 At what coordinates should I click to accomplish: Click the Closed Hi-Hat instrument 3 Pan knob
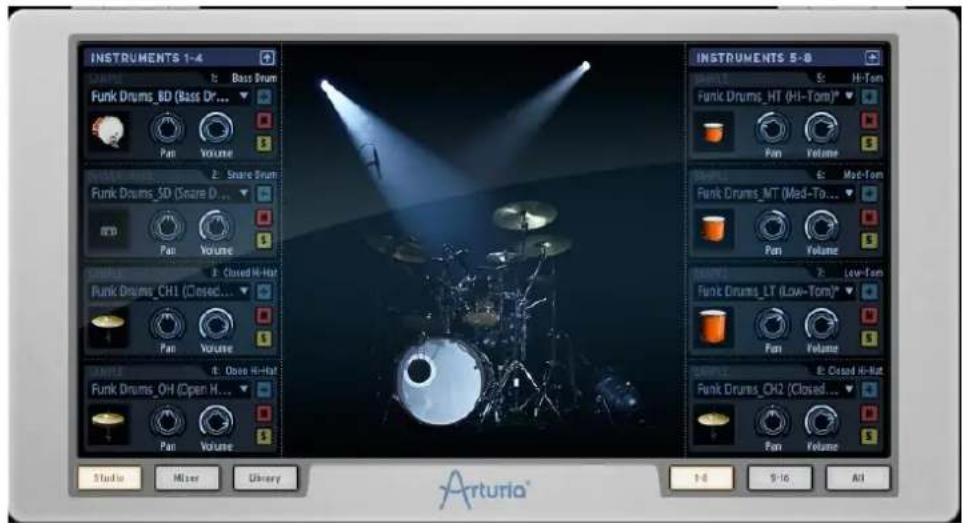point(167,323)
